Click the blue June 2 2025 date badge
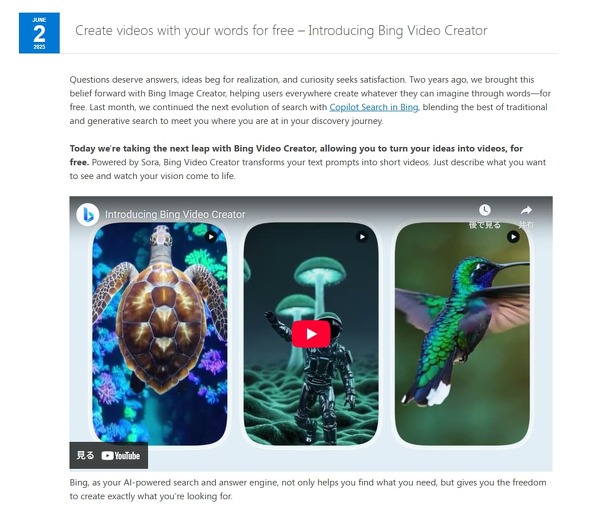 tap(39, 33)
